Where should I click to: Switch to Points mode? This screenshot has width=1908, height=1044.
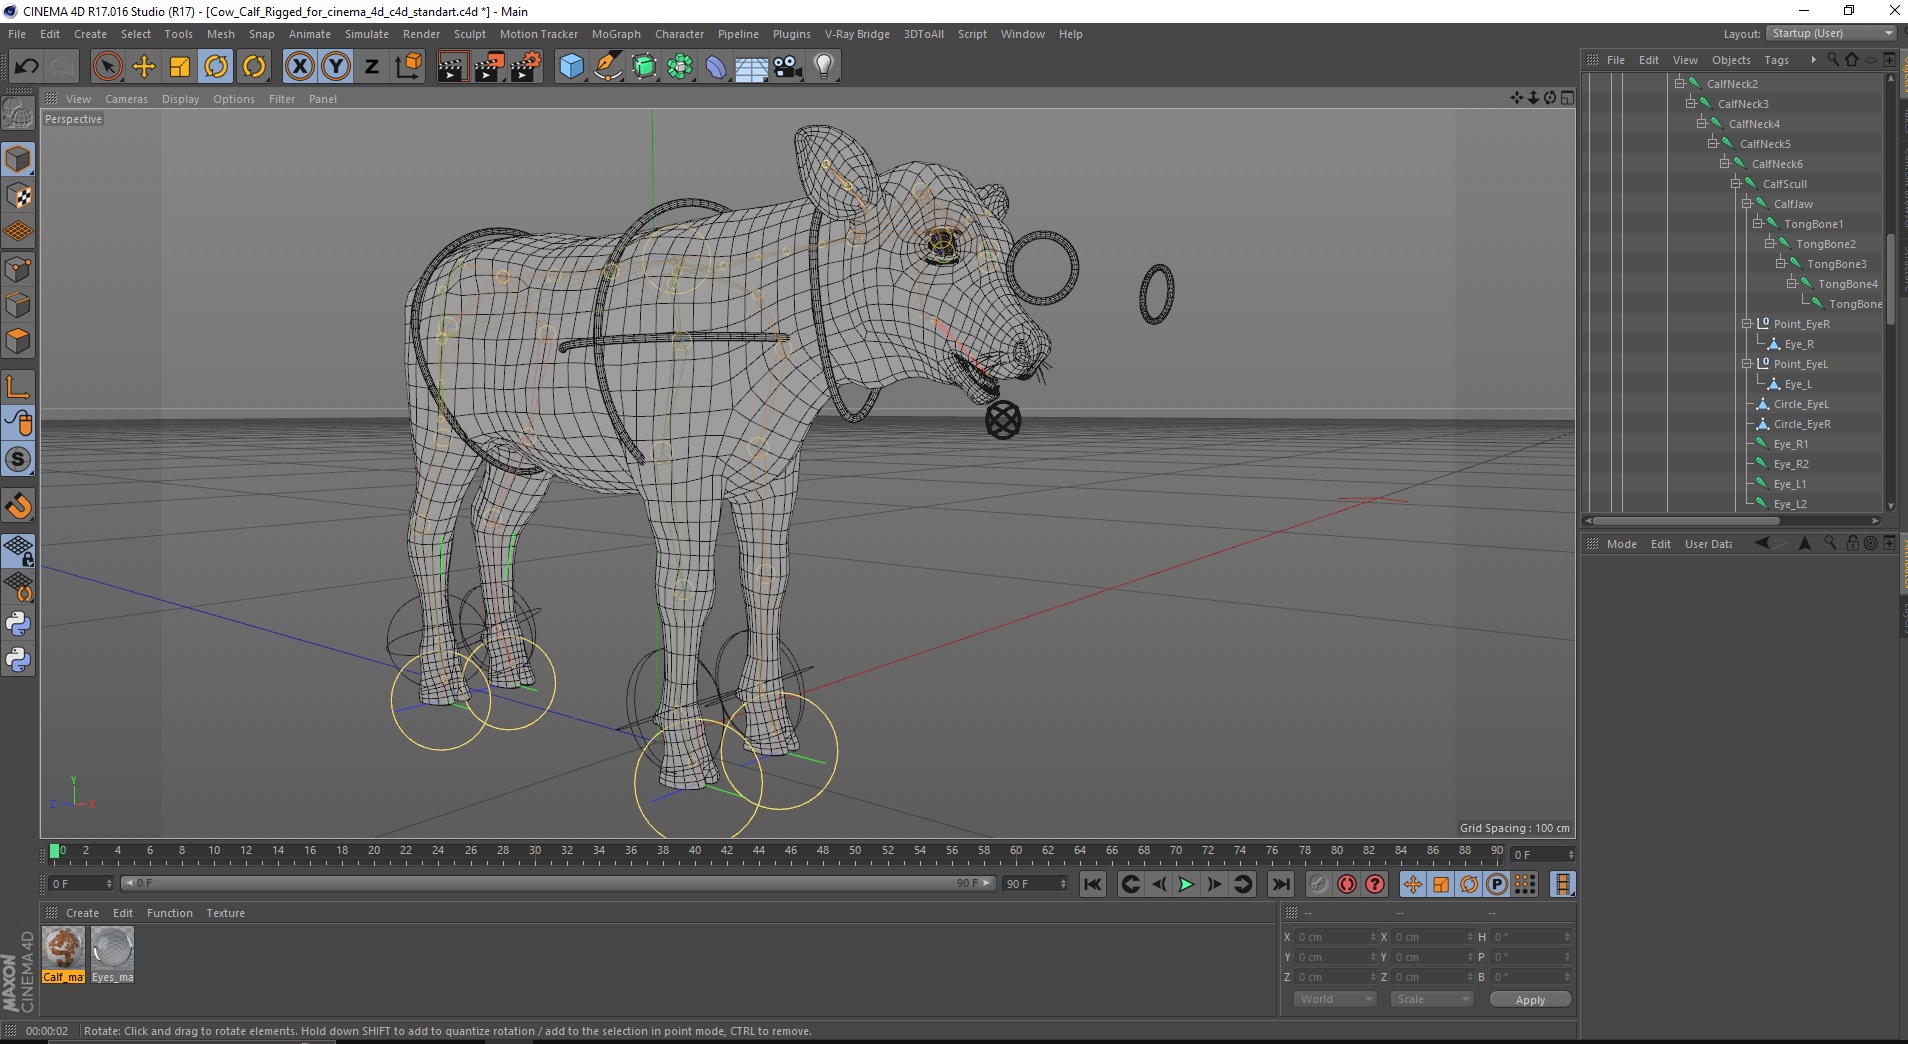[x=18, y=269]
